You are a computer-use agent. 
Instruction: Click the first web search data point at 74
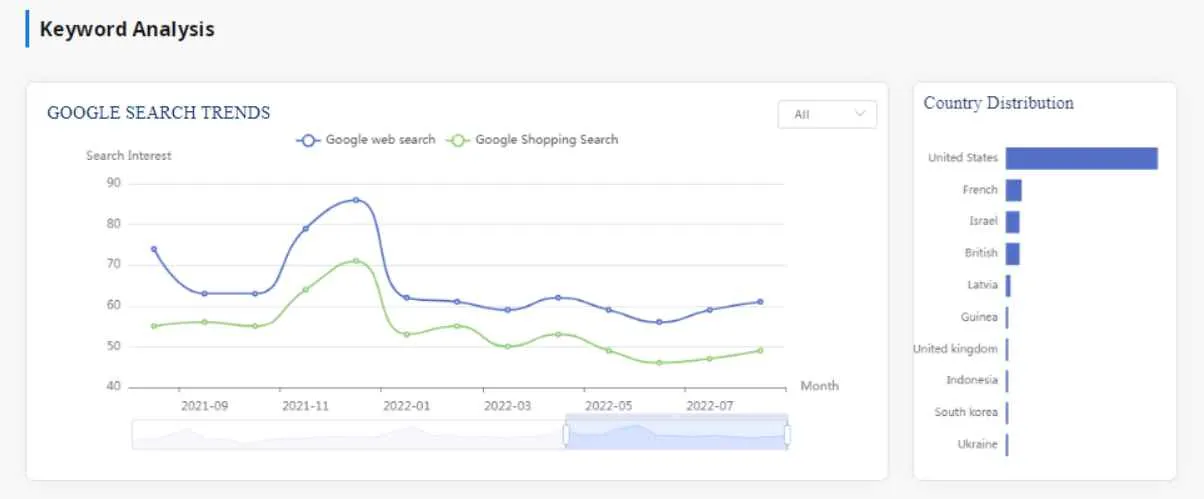click(x=153, y=249)
